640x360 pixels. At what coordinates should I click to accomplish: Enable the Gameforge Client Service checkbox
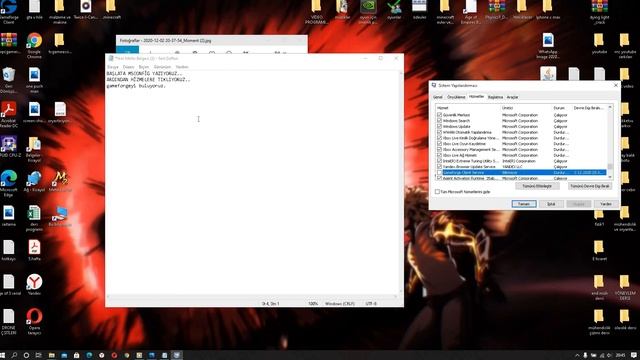(439, 173)
